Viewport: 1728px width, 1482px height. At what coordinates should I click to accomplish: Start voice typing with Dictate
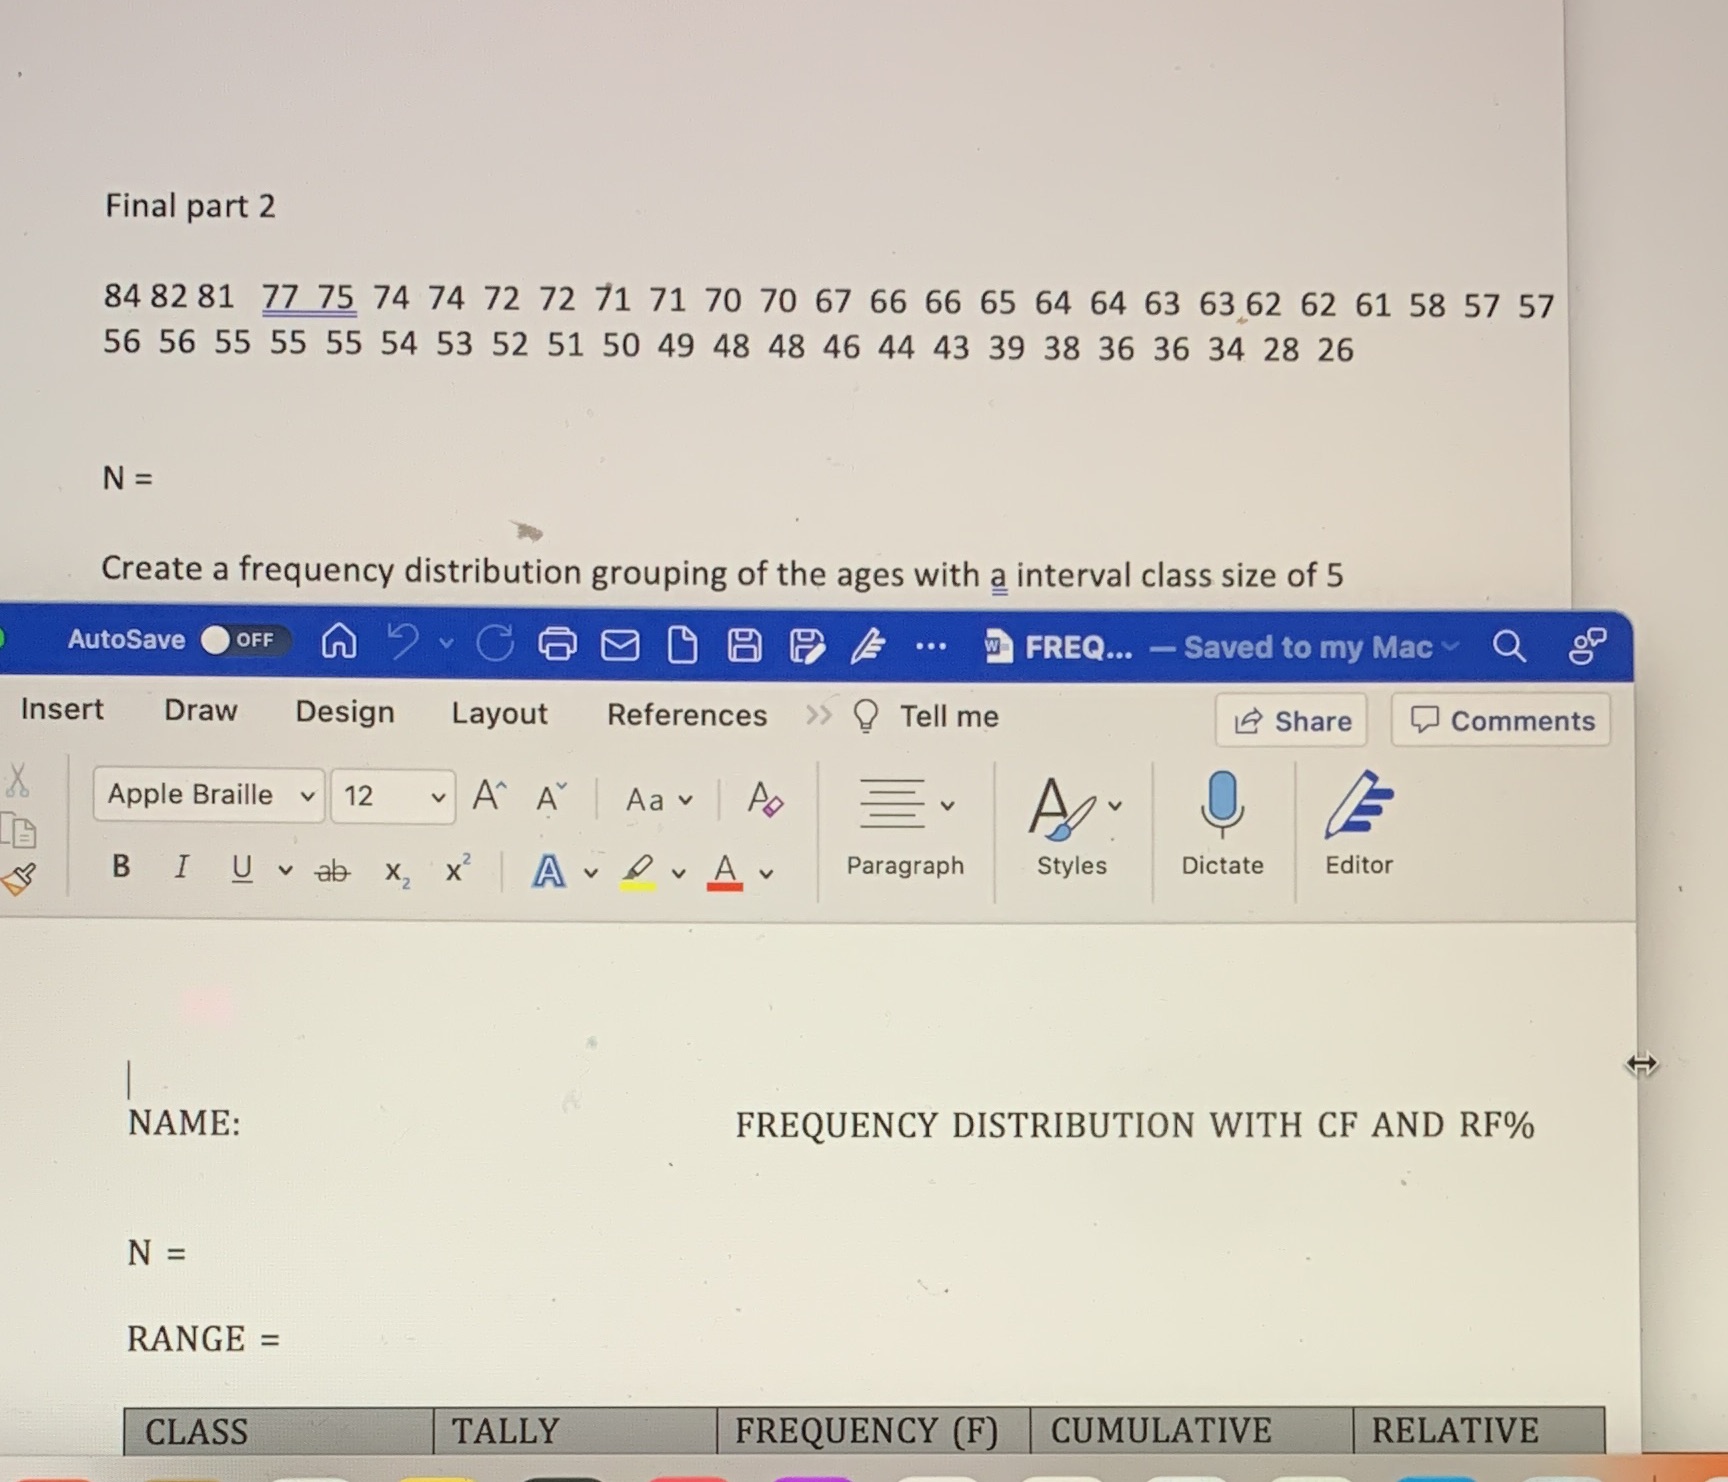1222,820
